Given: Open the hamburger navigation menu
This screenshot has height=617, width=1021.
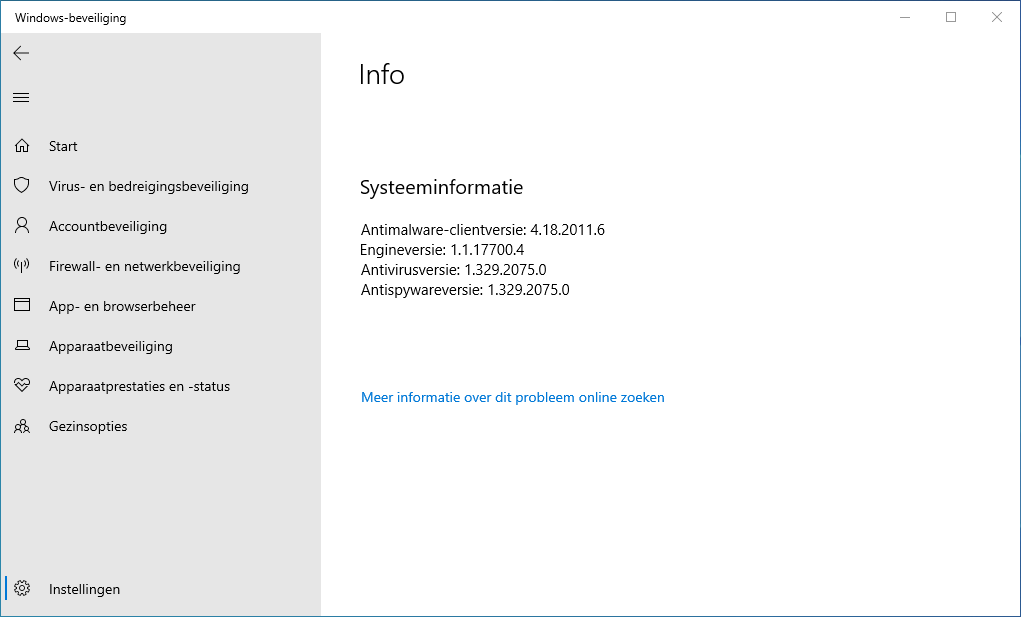Looking at the screenshot, I should [21, 97].
